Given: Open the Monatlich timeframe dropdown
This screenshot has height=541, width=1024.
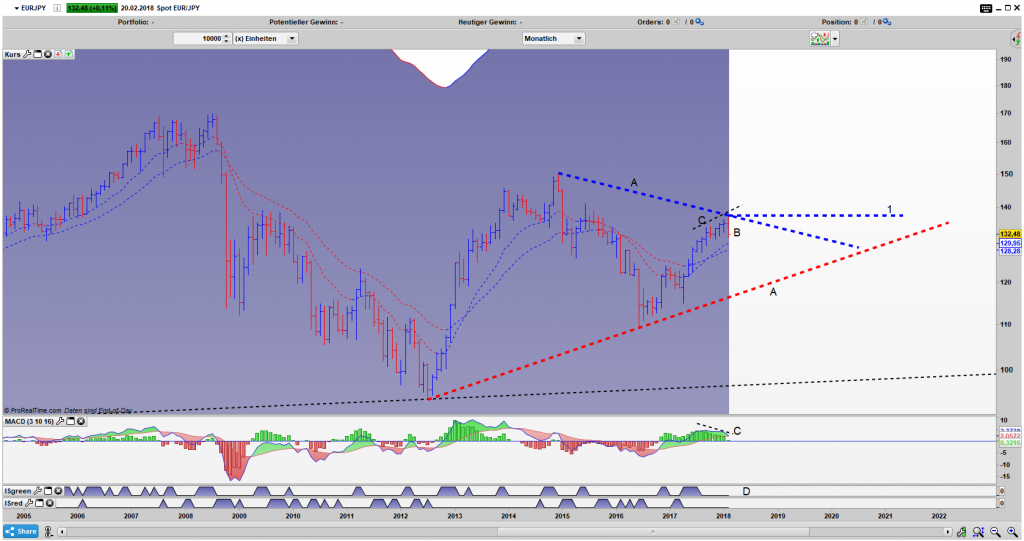Looking at the screenshot, I should point(553,39).
